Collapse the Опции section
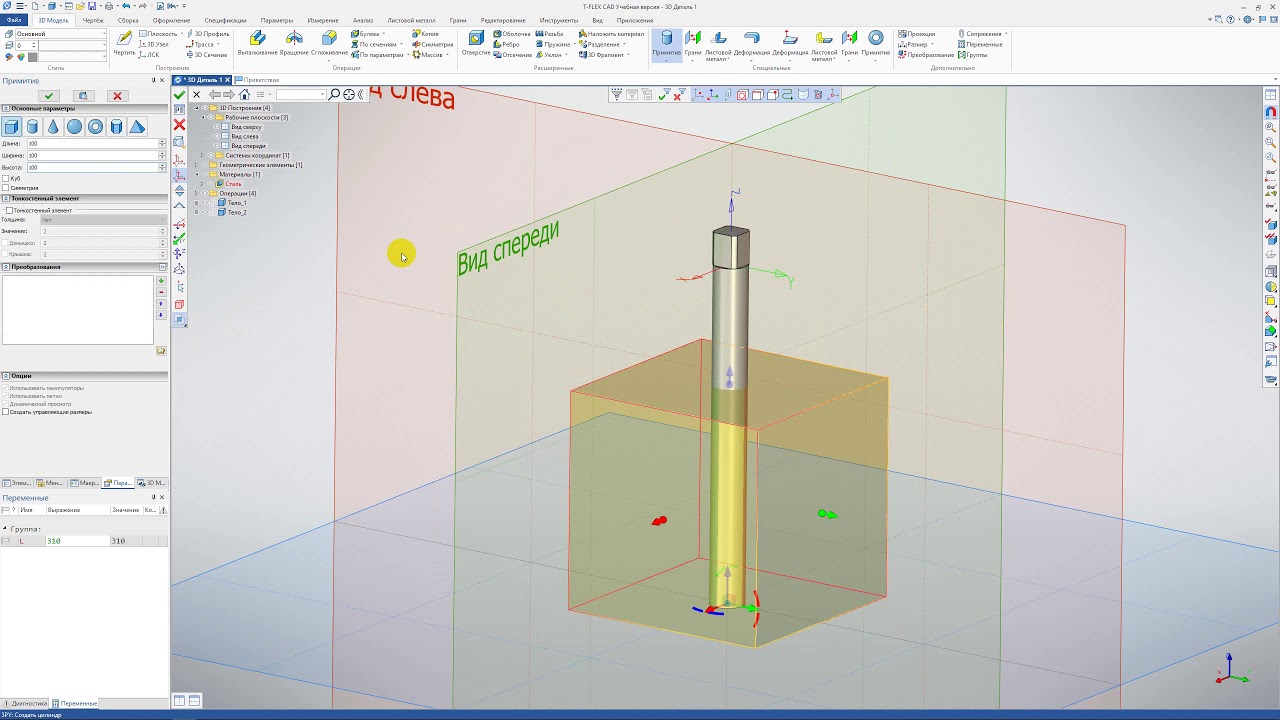Image resolution: width=1280 pixels, height=720 pixels. click(5, 376)
